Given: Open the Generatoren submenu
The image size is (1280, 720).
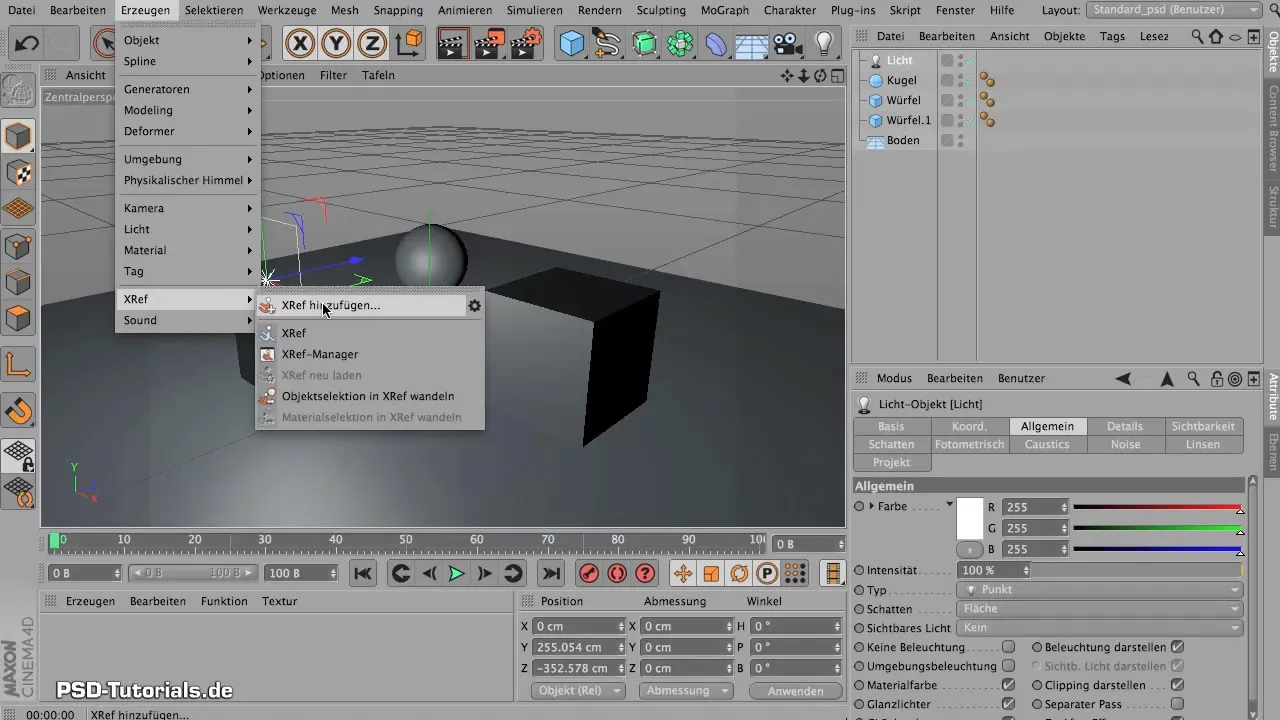Looking at the screenshot, I should pyautogui.click(x=188, y=89).
